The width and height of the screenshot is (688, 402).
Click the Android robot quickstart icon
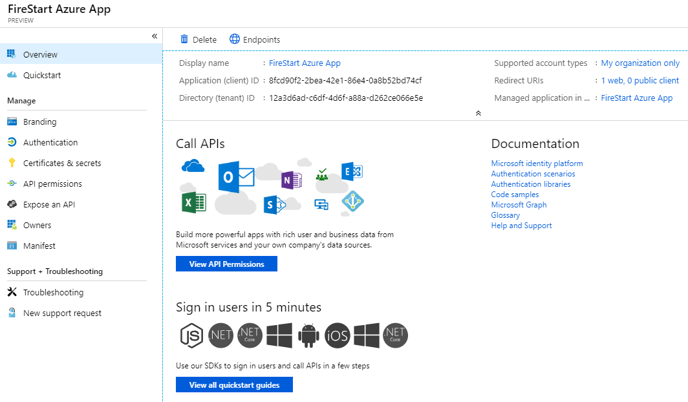(x=308, y=336)
